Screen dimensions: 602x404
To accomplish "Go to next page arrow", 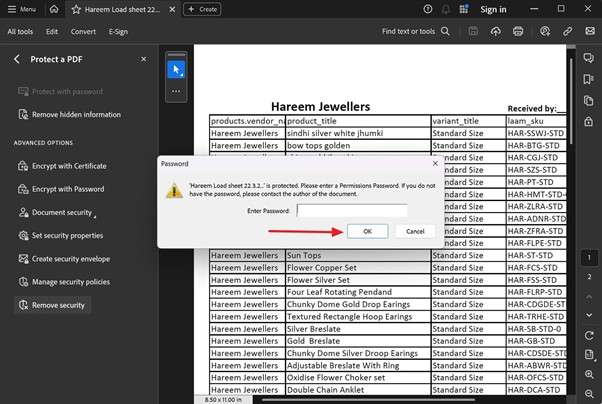I will 589,315.
